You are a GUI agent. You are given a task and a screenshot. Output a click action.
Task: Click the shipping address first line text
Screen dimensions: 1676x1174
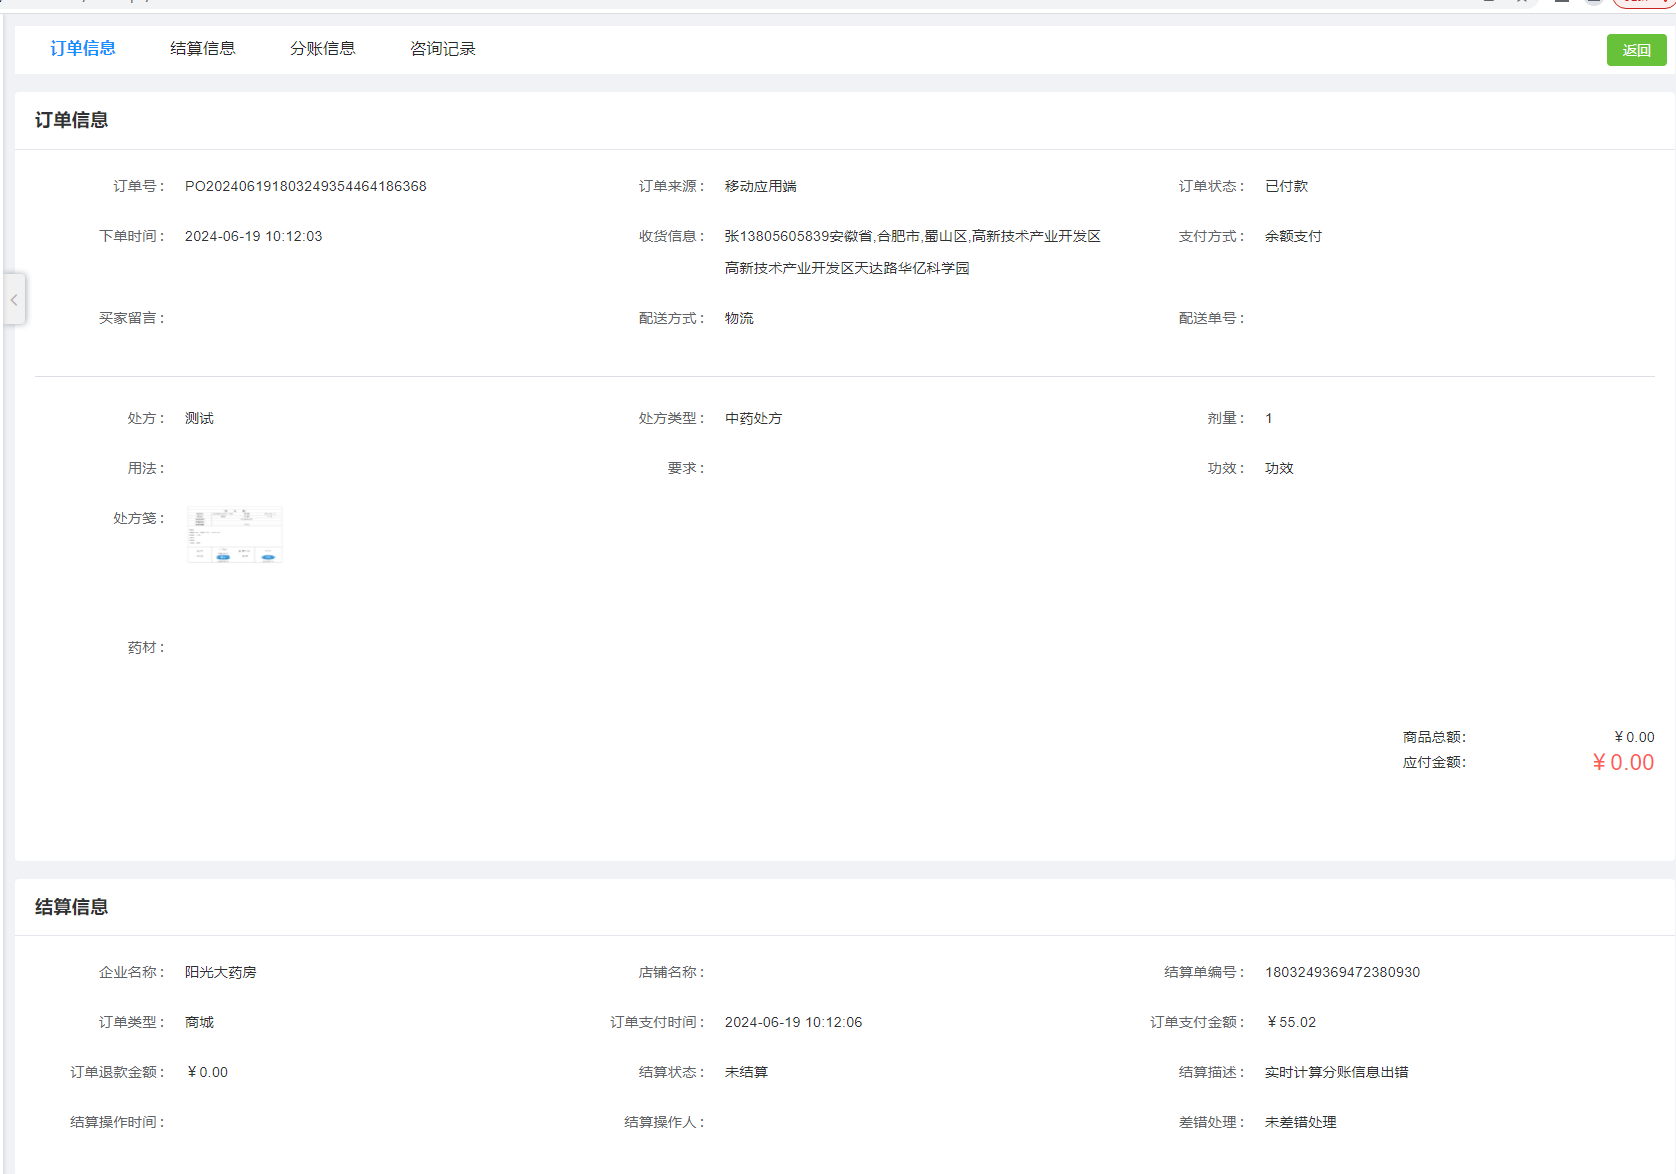912,236
